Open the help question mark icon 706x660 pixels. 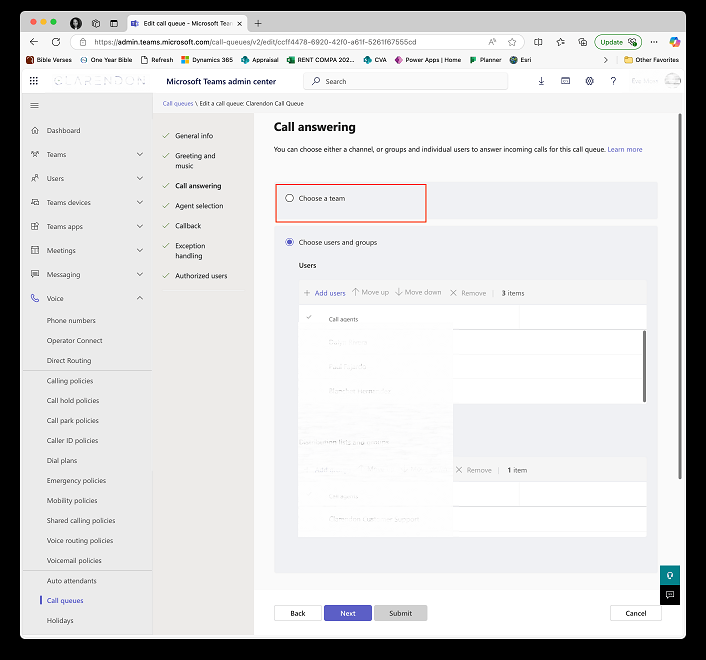[x=613, y=81]
